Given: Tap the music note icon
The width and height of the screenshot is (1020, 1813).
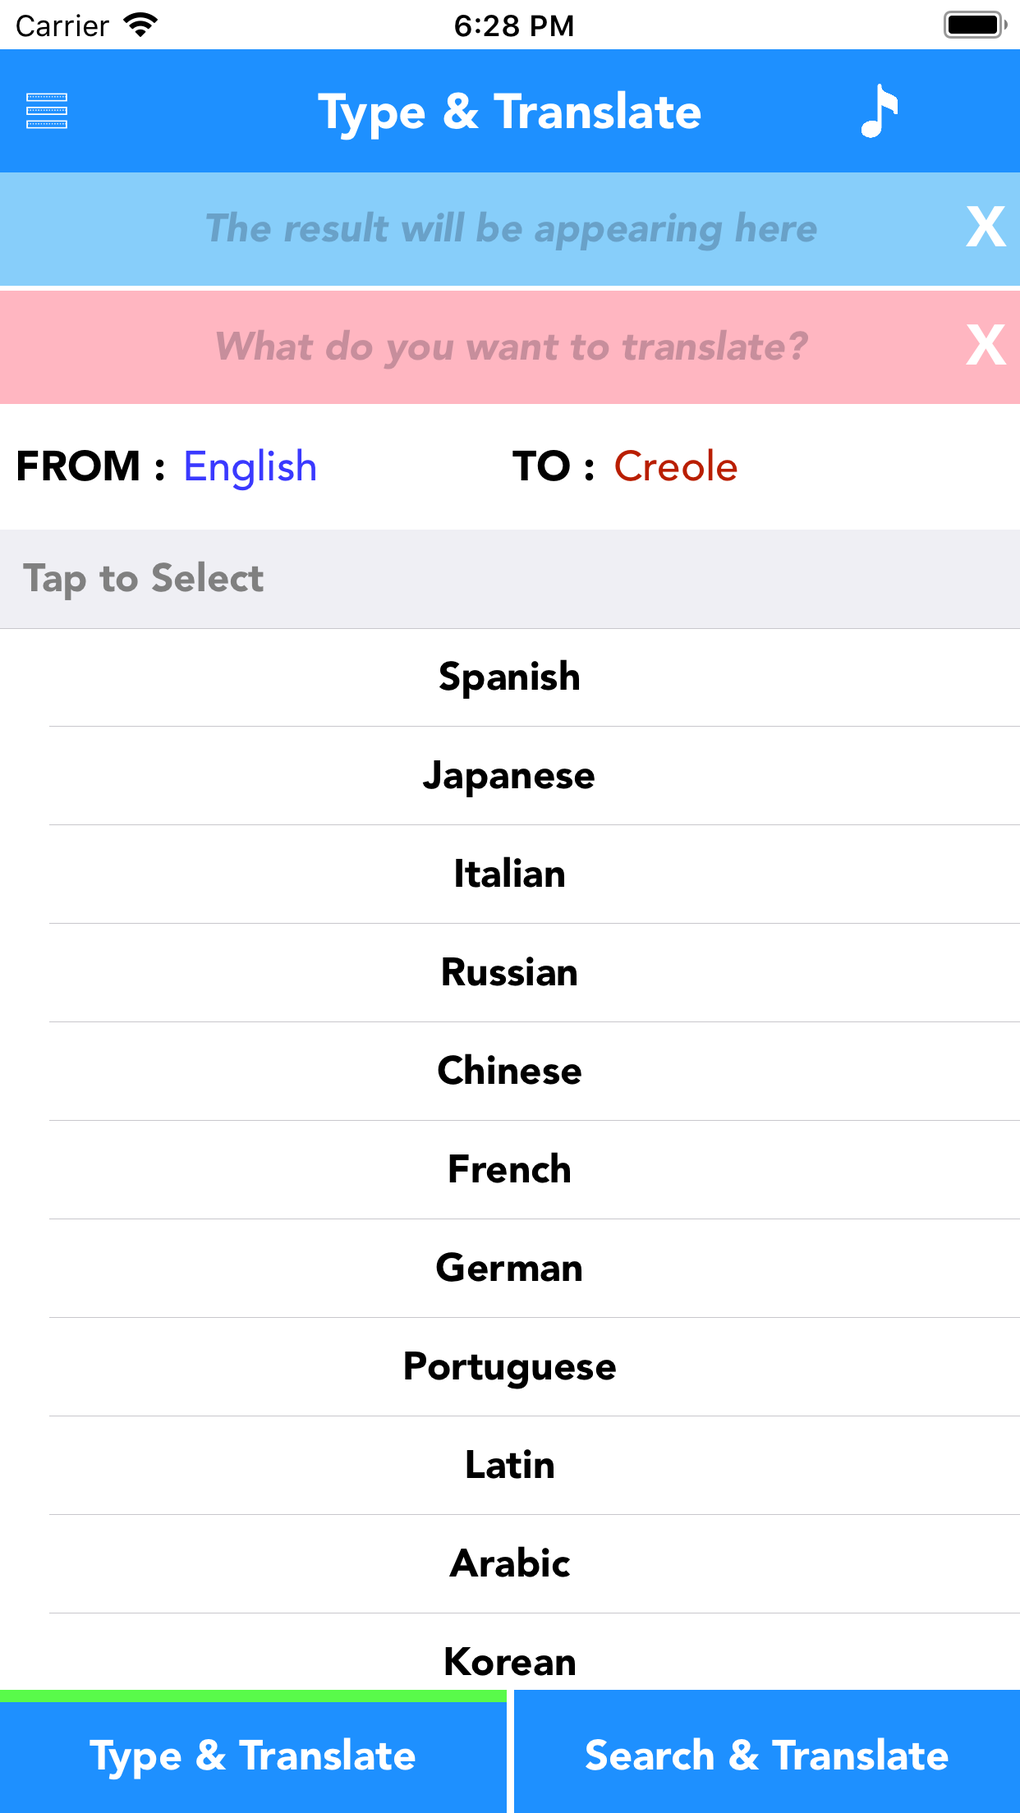Looking at the screenshot, I should [879, 111].
